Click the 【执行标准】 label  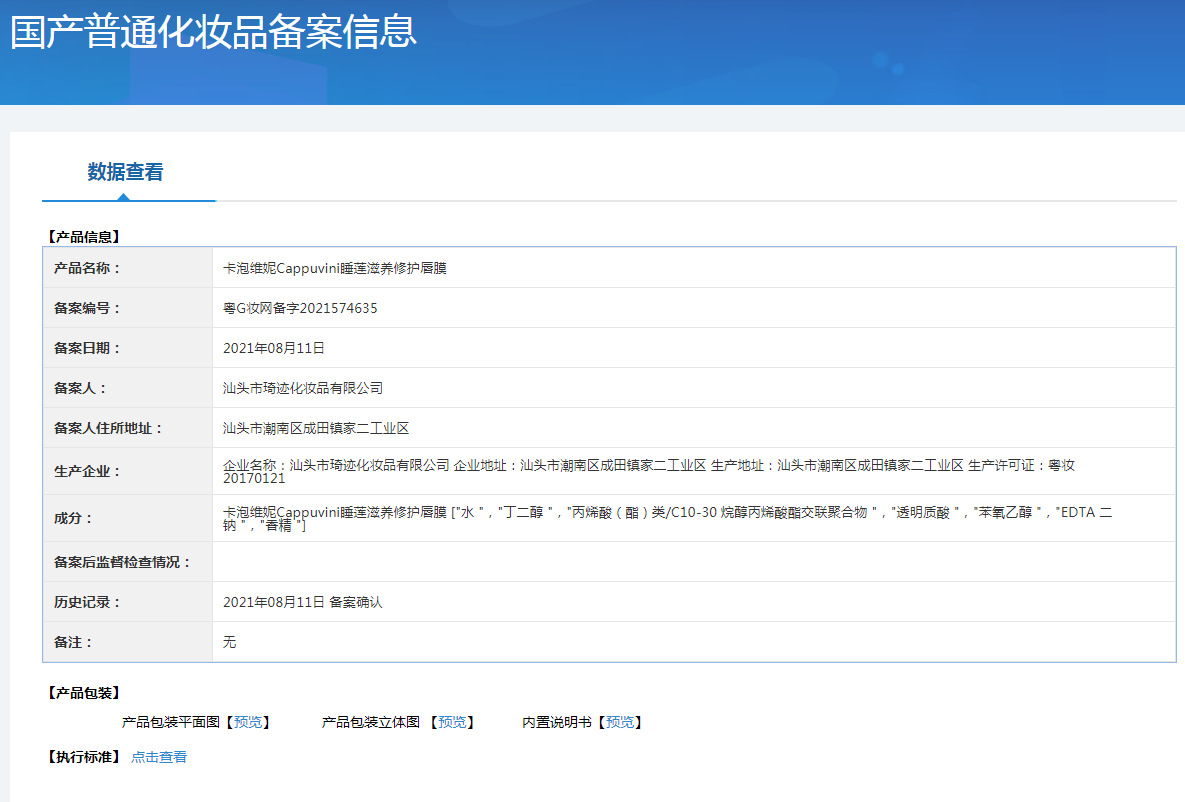(84, 757)
